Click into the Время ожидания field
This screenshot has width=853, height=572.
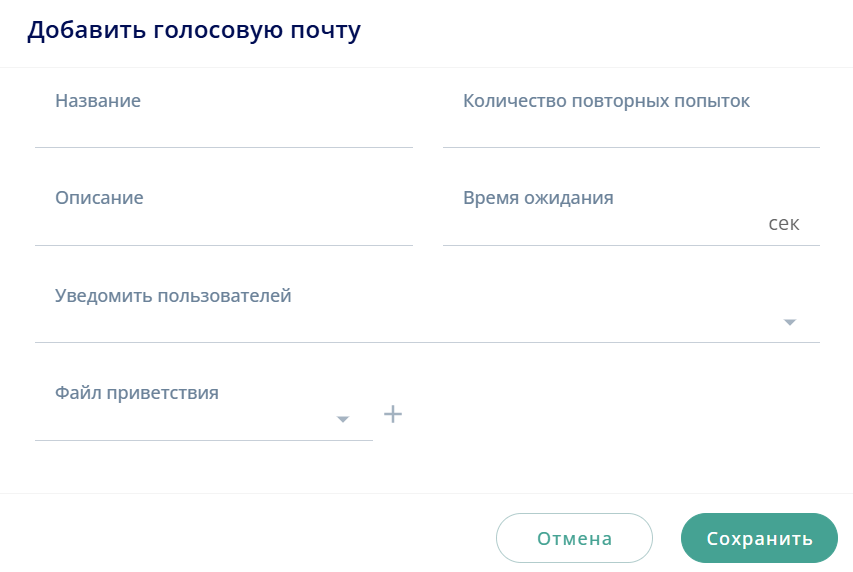pyautogui.click(x=600, y=224)
